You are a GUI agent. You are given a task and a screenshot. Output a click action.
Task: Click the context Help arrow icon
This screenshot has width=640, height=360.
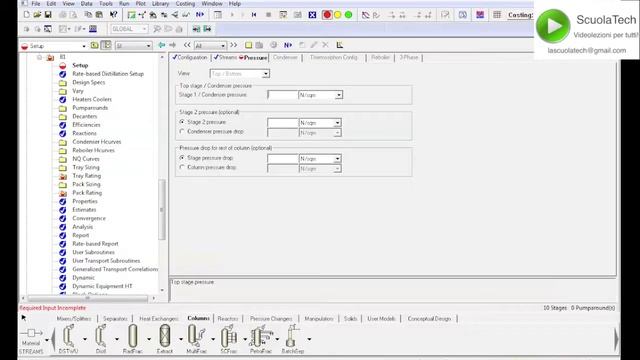113,15
